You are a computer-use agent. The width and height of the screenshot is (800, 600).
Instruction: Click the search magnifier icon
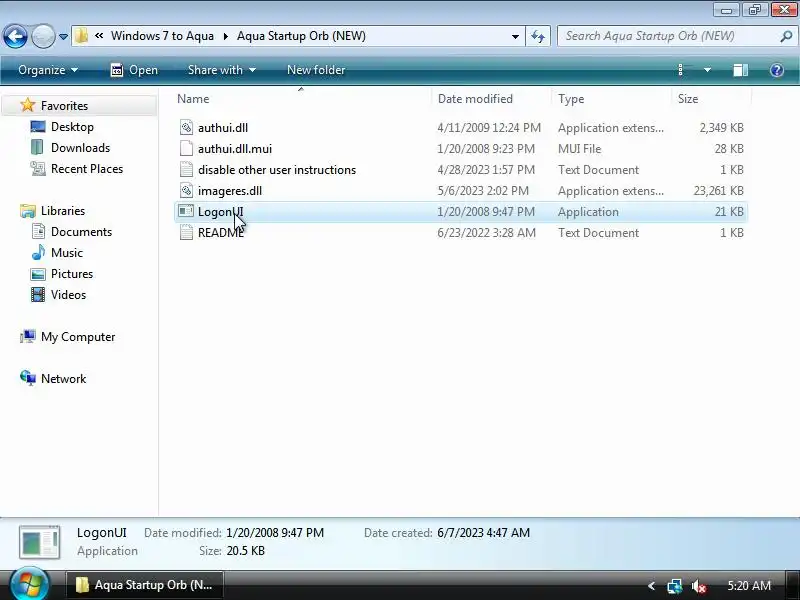coord(786,36)
